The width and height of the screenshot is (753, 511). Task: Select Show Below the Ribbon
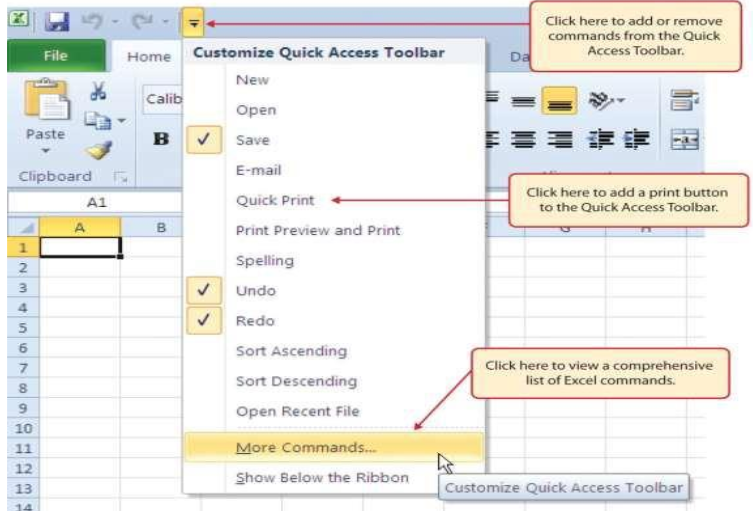(334, 477)
